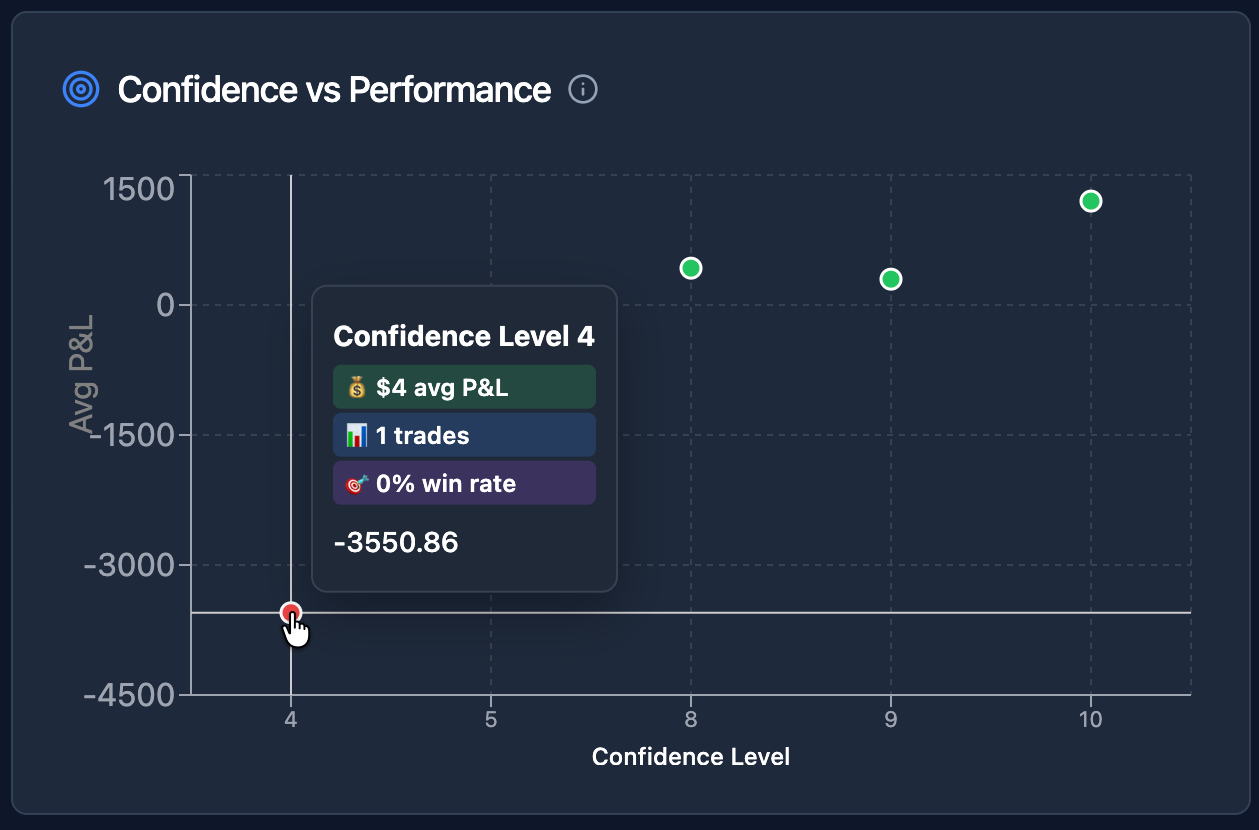
Task: Click the -3550.86 value in tooltip
Action: point(396,543)
